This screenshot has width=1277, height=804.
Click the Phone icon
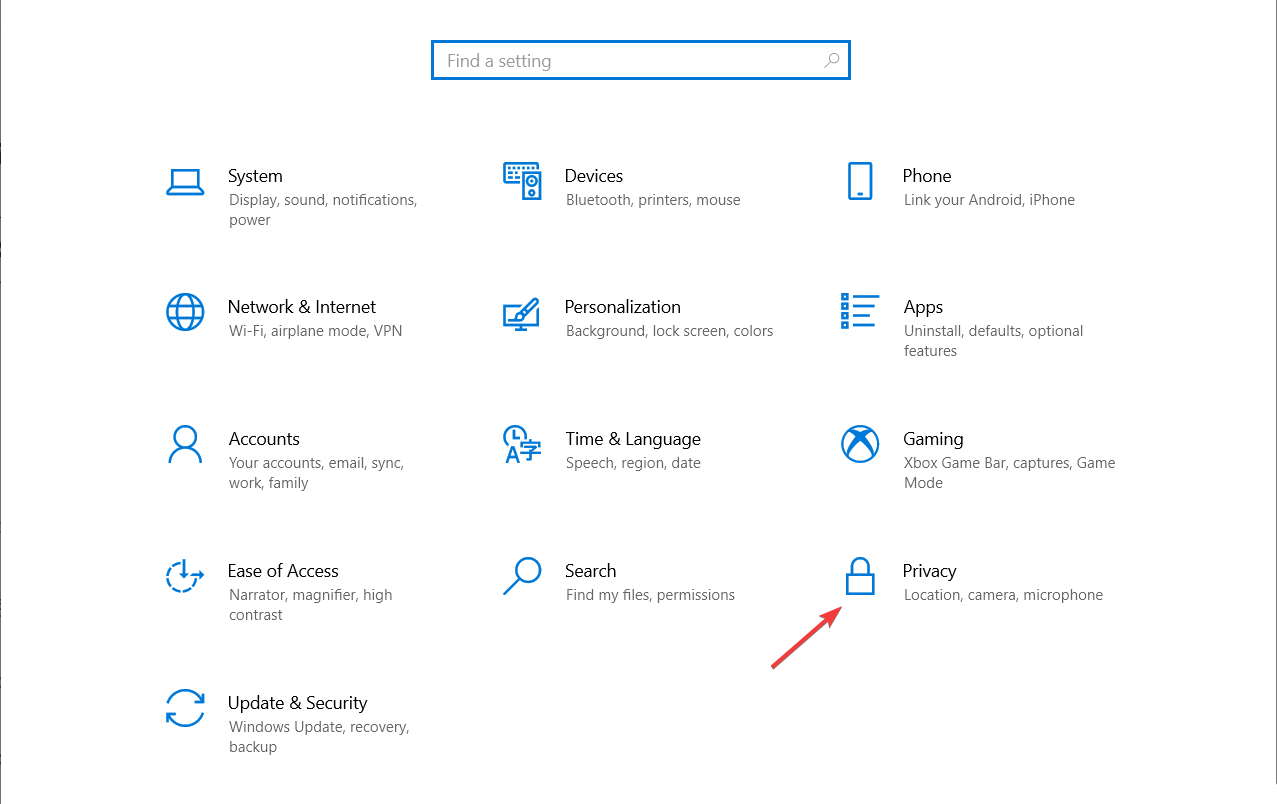(x=860, y=181)
